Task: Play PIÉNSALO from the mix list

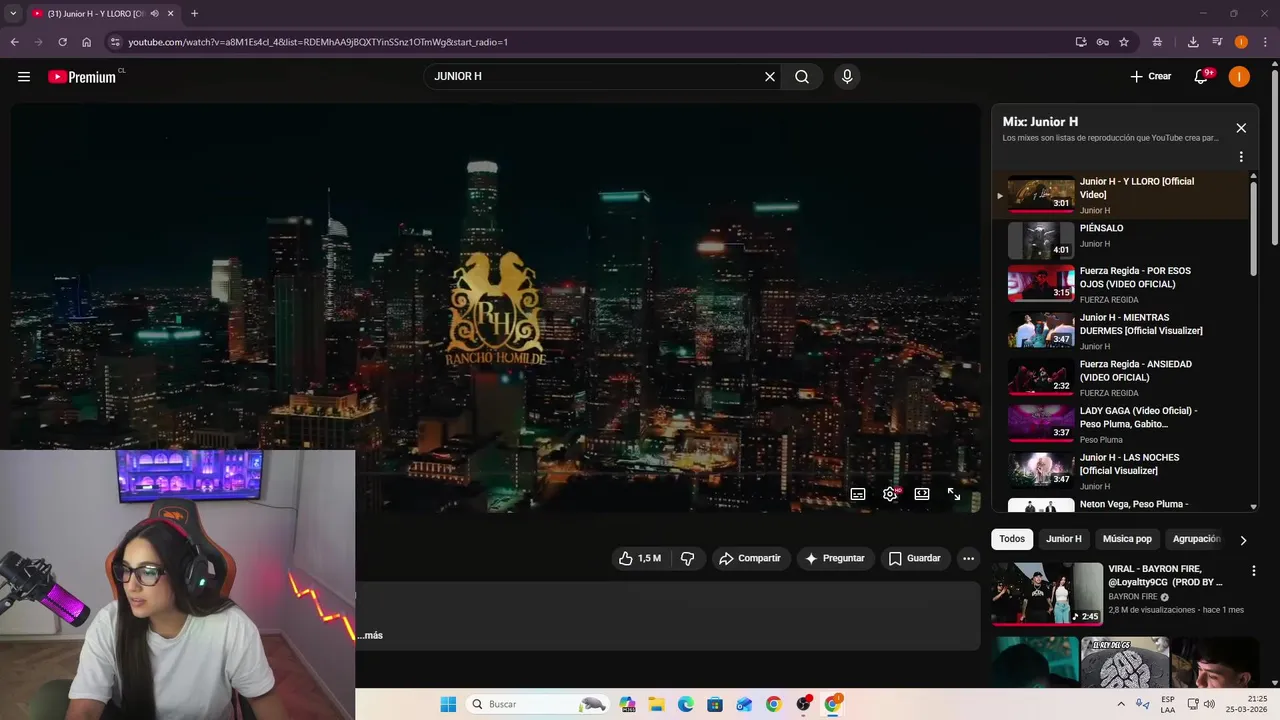Action: coord(1122,240)
